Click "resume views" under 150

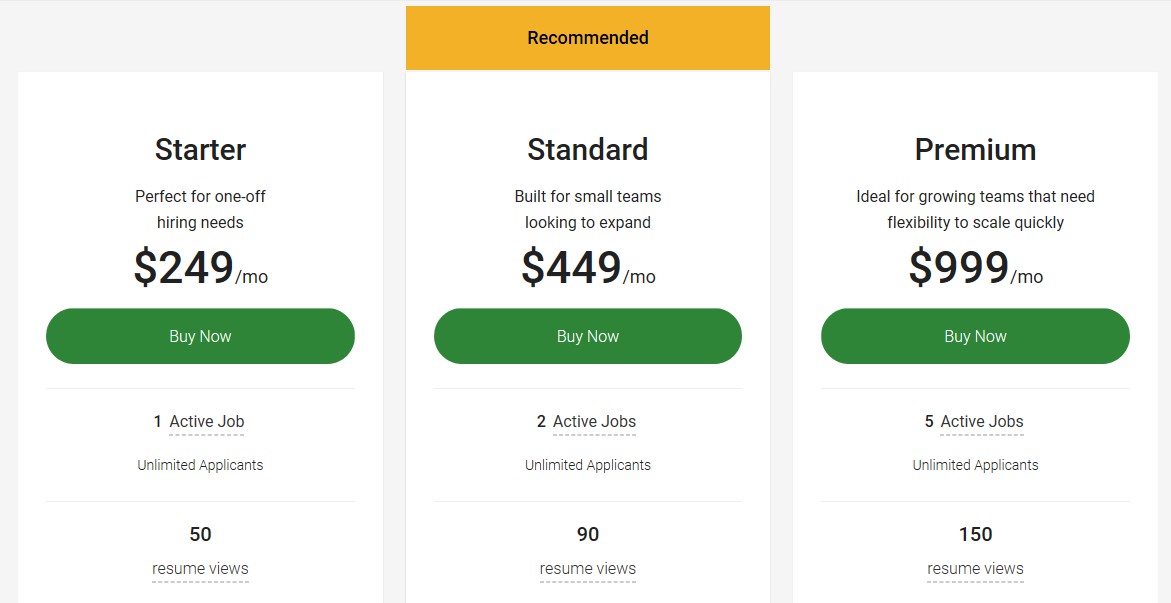click(x=975, y=569)
